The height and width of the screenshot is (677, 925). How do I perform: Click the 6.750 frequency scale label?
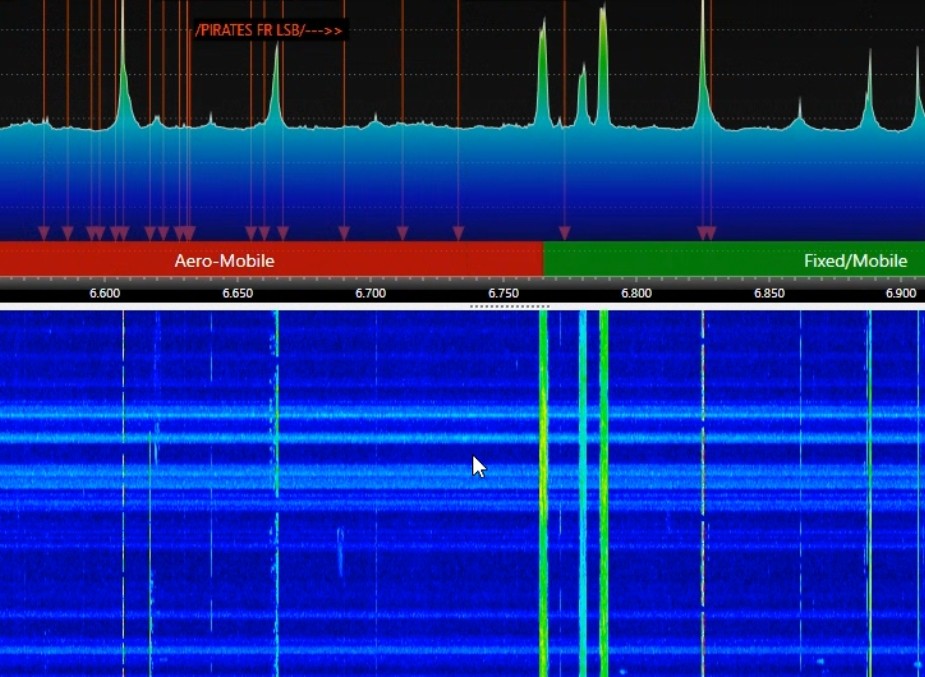pyautogui.click(x=503, y=294)
